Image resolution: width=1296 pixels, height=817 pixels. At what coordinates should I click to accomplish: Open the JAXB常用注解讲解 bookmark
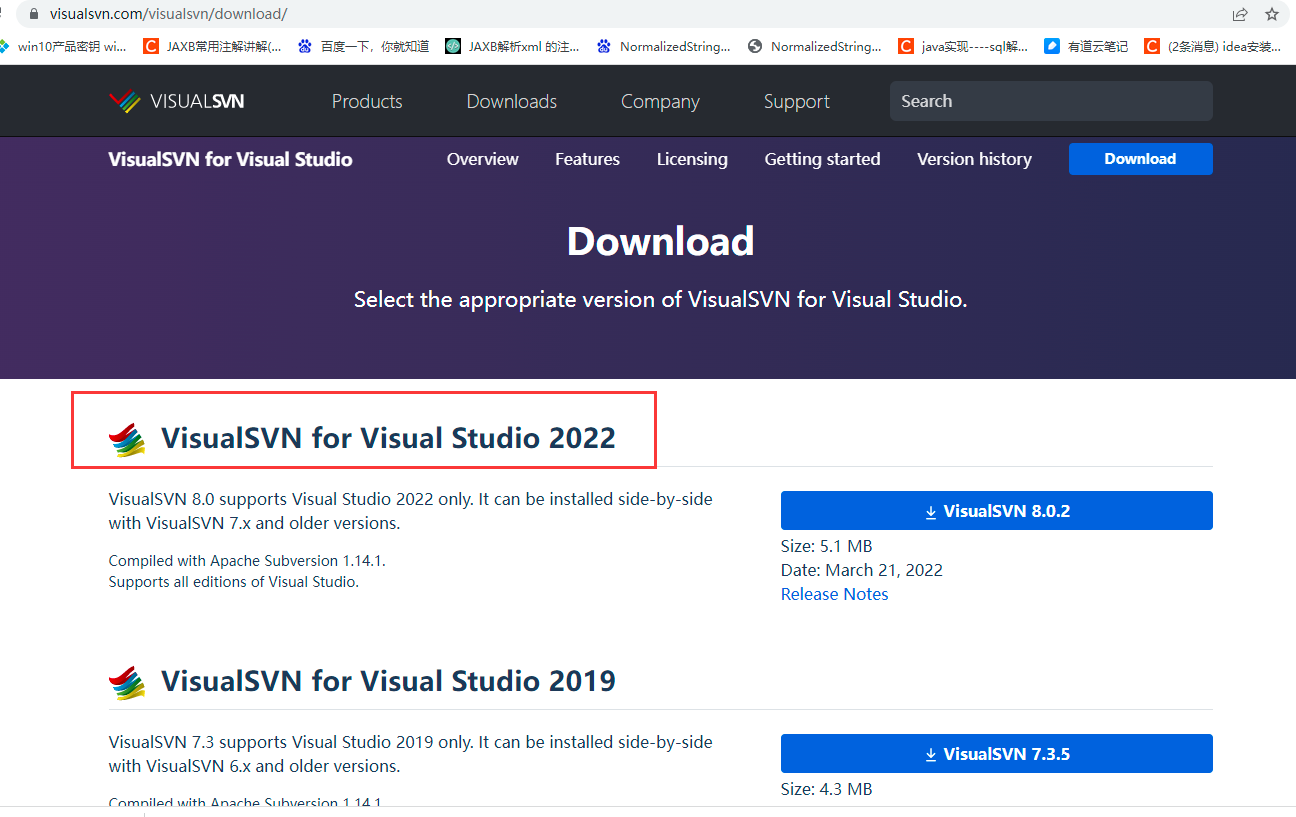point(213,46)
